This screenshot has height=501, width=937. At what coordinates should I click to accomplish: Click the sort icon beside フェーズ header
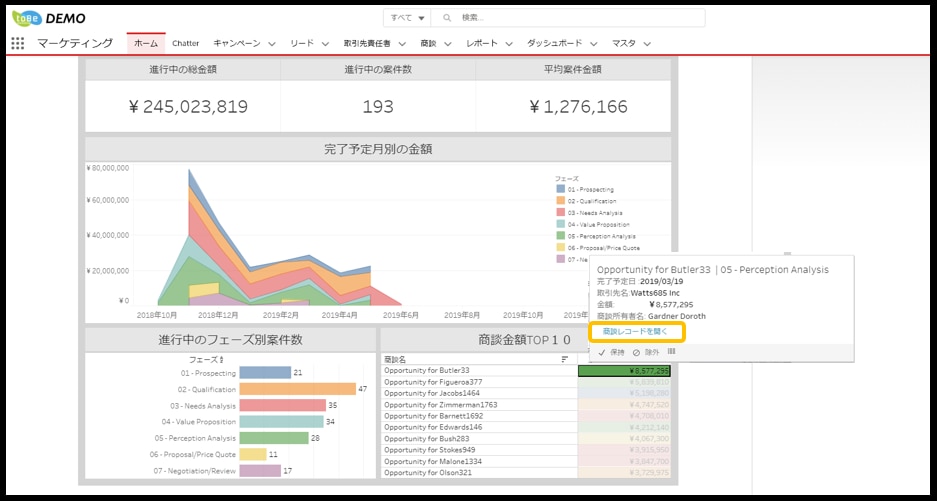(221, 358)
